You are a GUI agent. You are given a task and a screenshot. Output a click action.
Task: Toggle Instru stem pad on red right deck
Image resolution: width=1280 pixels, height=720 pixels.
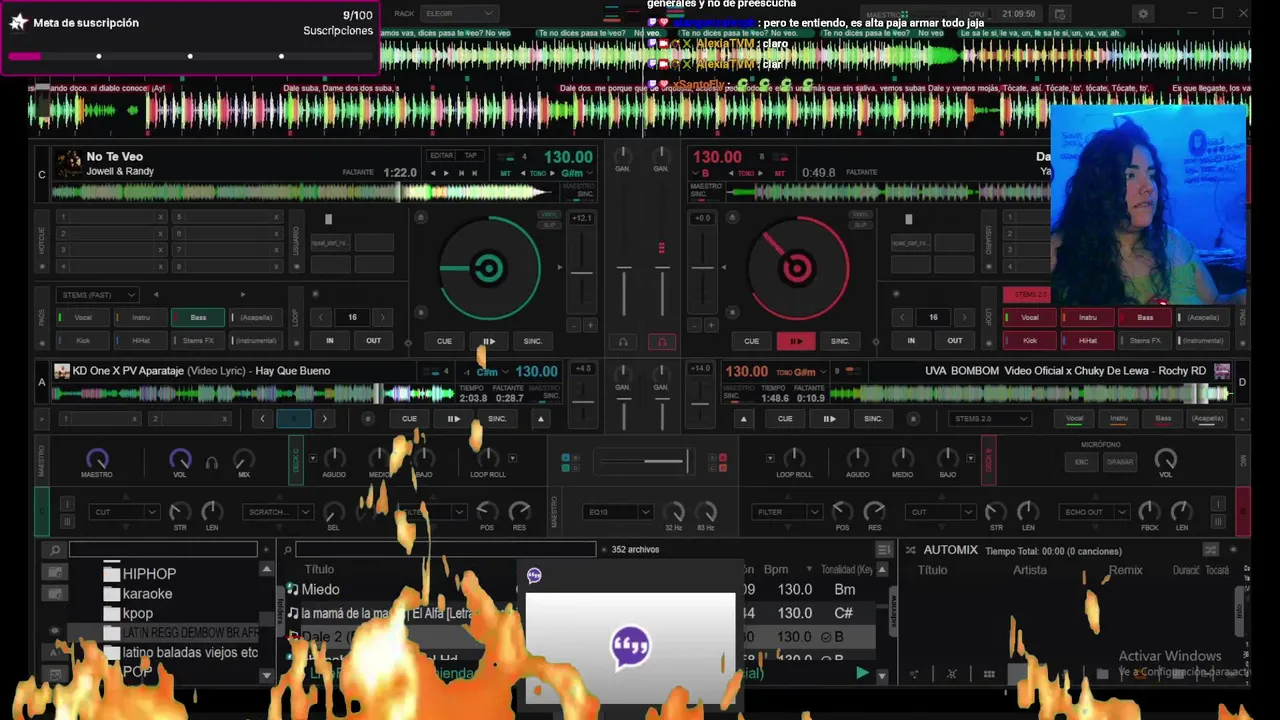tap(1087, 317)
